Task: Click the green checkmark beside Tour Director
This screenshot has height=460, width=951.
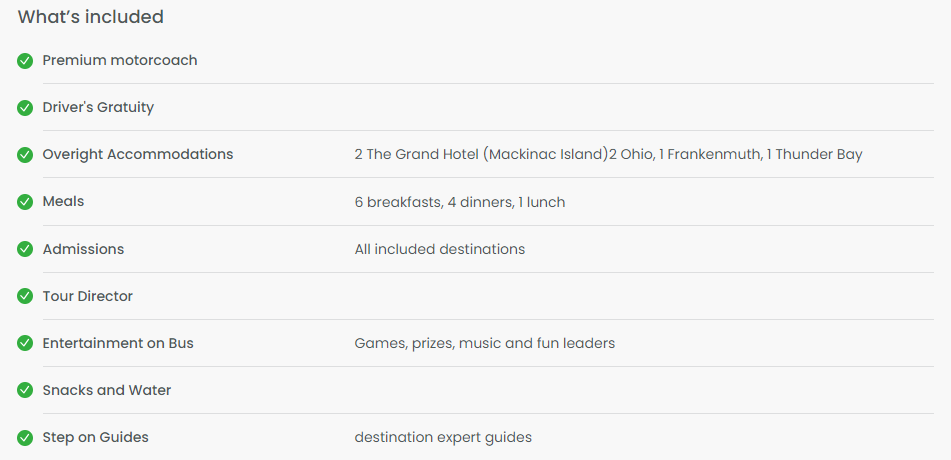Action: click(25, 296)
